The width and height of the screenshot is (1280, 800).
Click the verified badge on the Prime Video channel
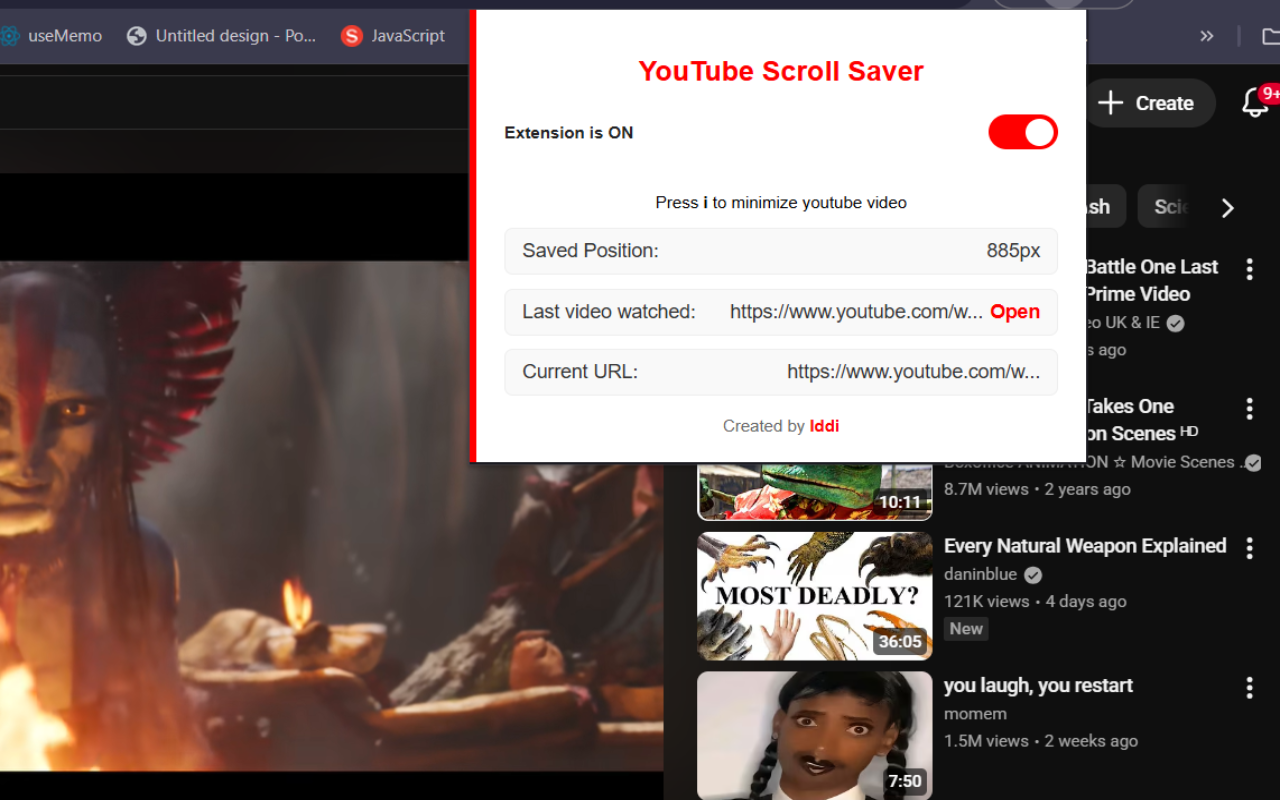[1174, 322]
